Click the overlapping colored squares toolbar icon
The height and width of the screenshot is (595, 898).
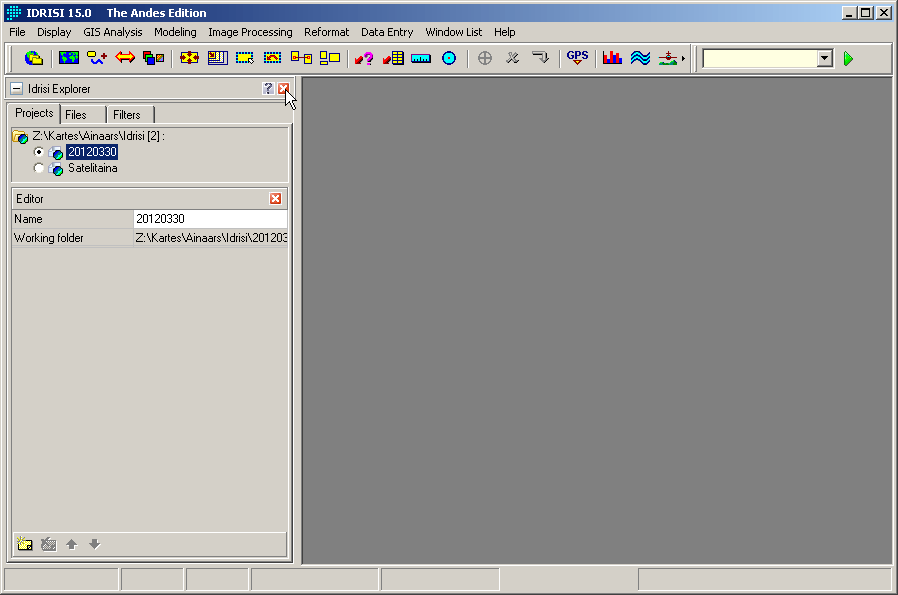pyautogui.click(x=153, y=58)
